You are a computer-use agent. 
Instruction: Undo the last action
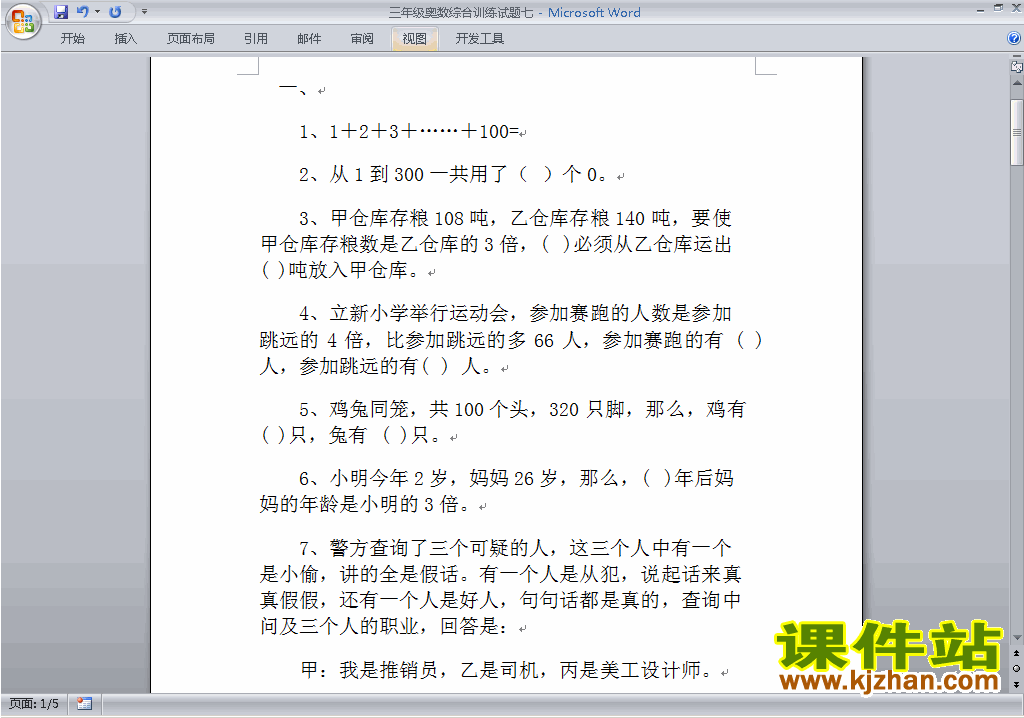pyautogui.click(x=83, y=12)
